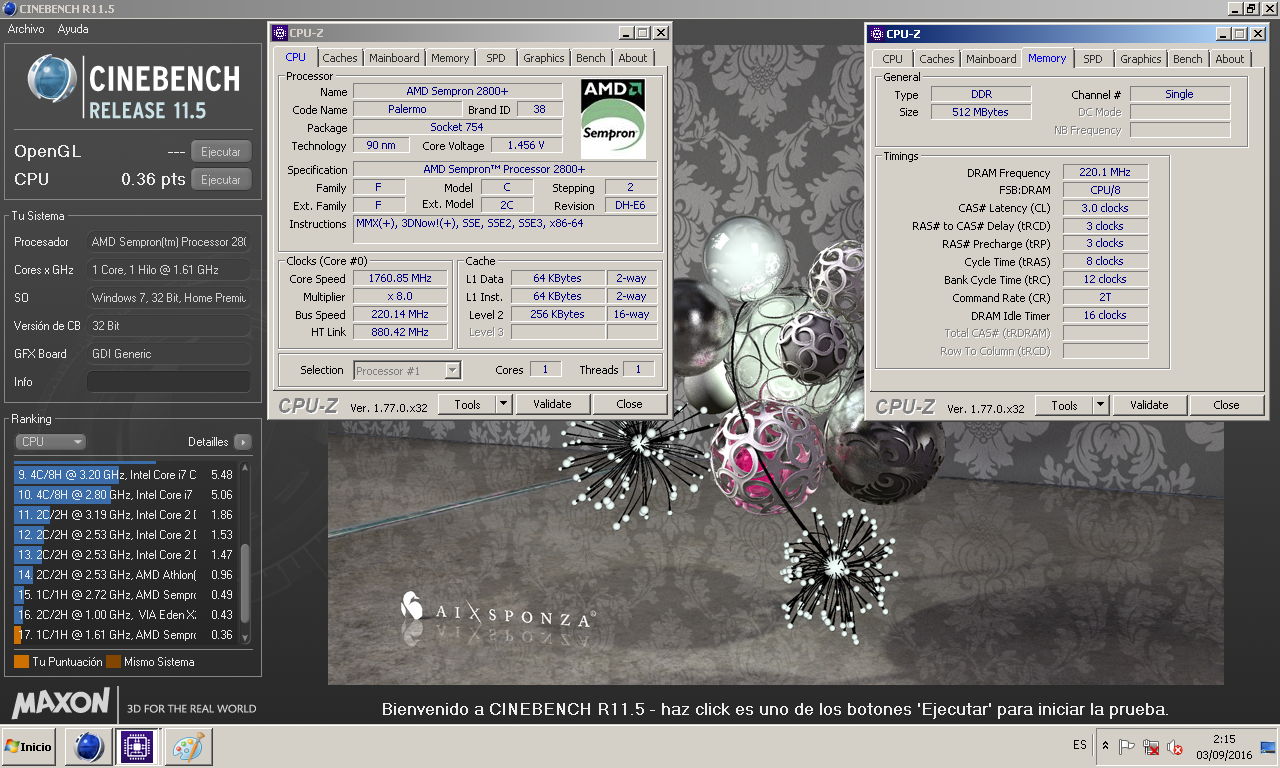Switch to CPU tab in right CPU-Z
1280x768 pixels.
893,59
